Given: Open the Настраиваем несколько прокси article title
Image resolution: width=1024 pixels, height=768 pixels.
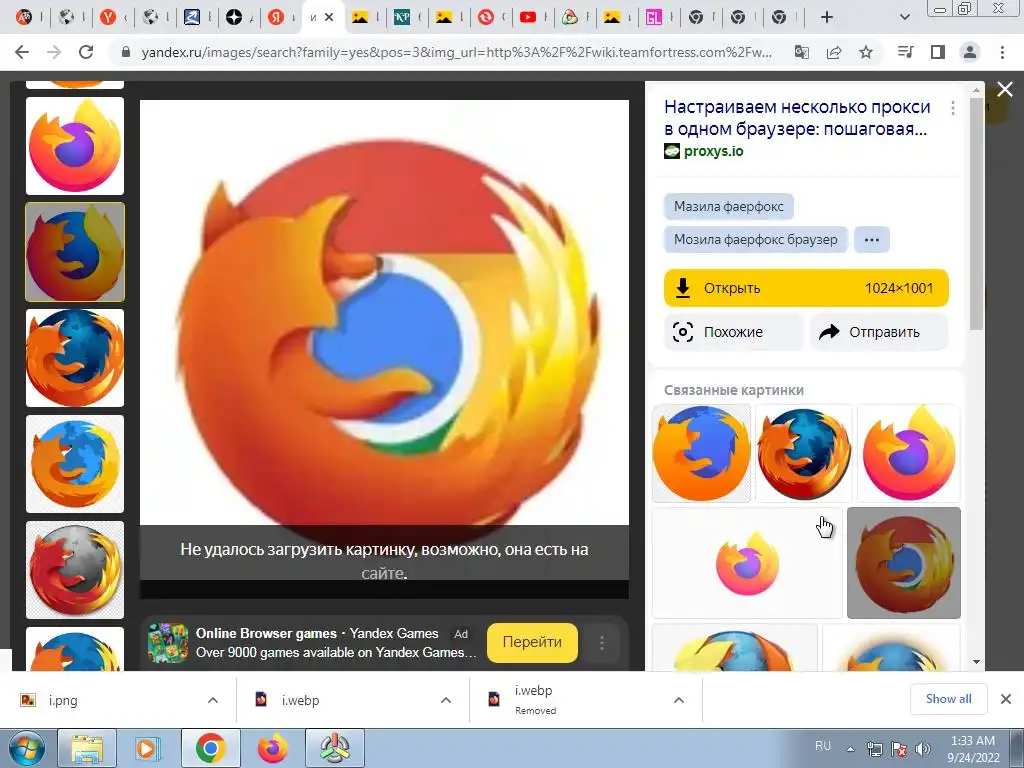Looking at the screenshot, I should click(x=797, y=118).
